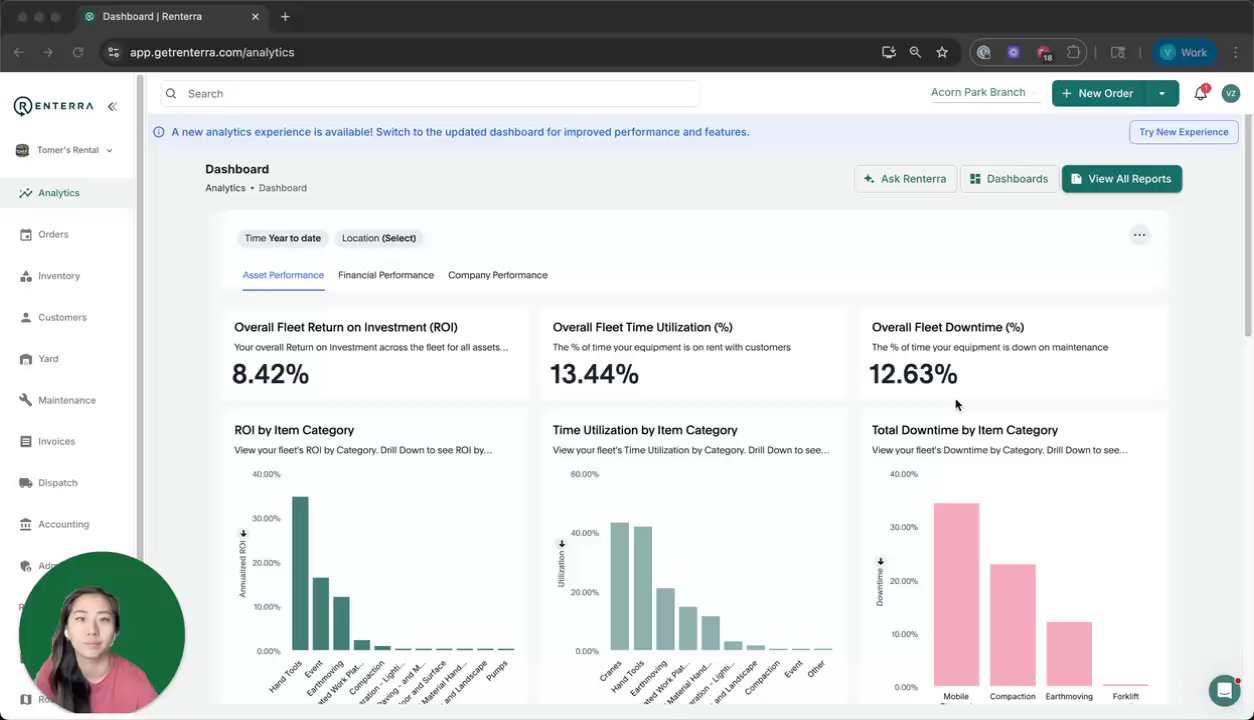
Task: Click the Ask Renterra button
Action: coord(905,179)
